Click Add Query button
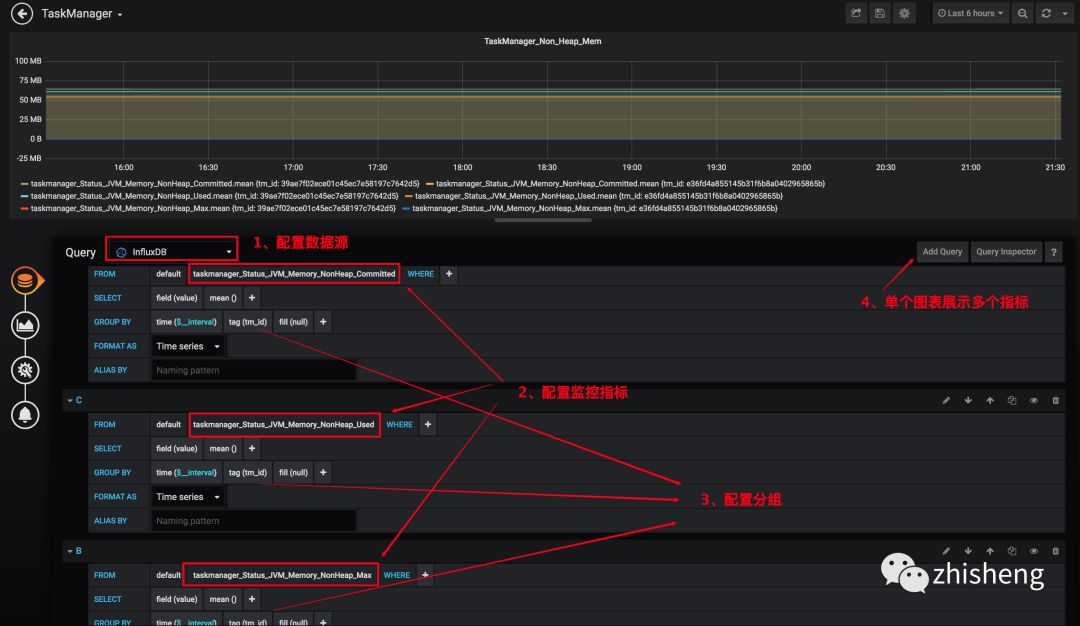The width and height of the screenshot is (1080, 626). point(942,252)
